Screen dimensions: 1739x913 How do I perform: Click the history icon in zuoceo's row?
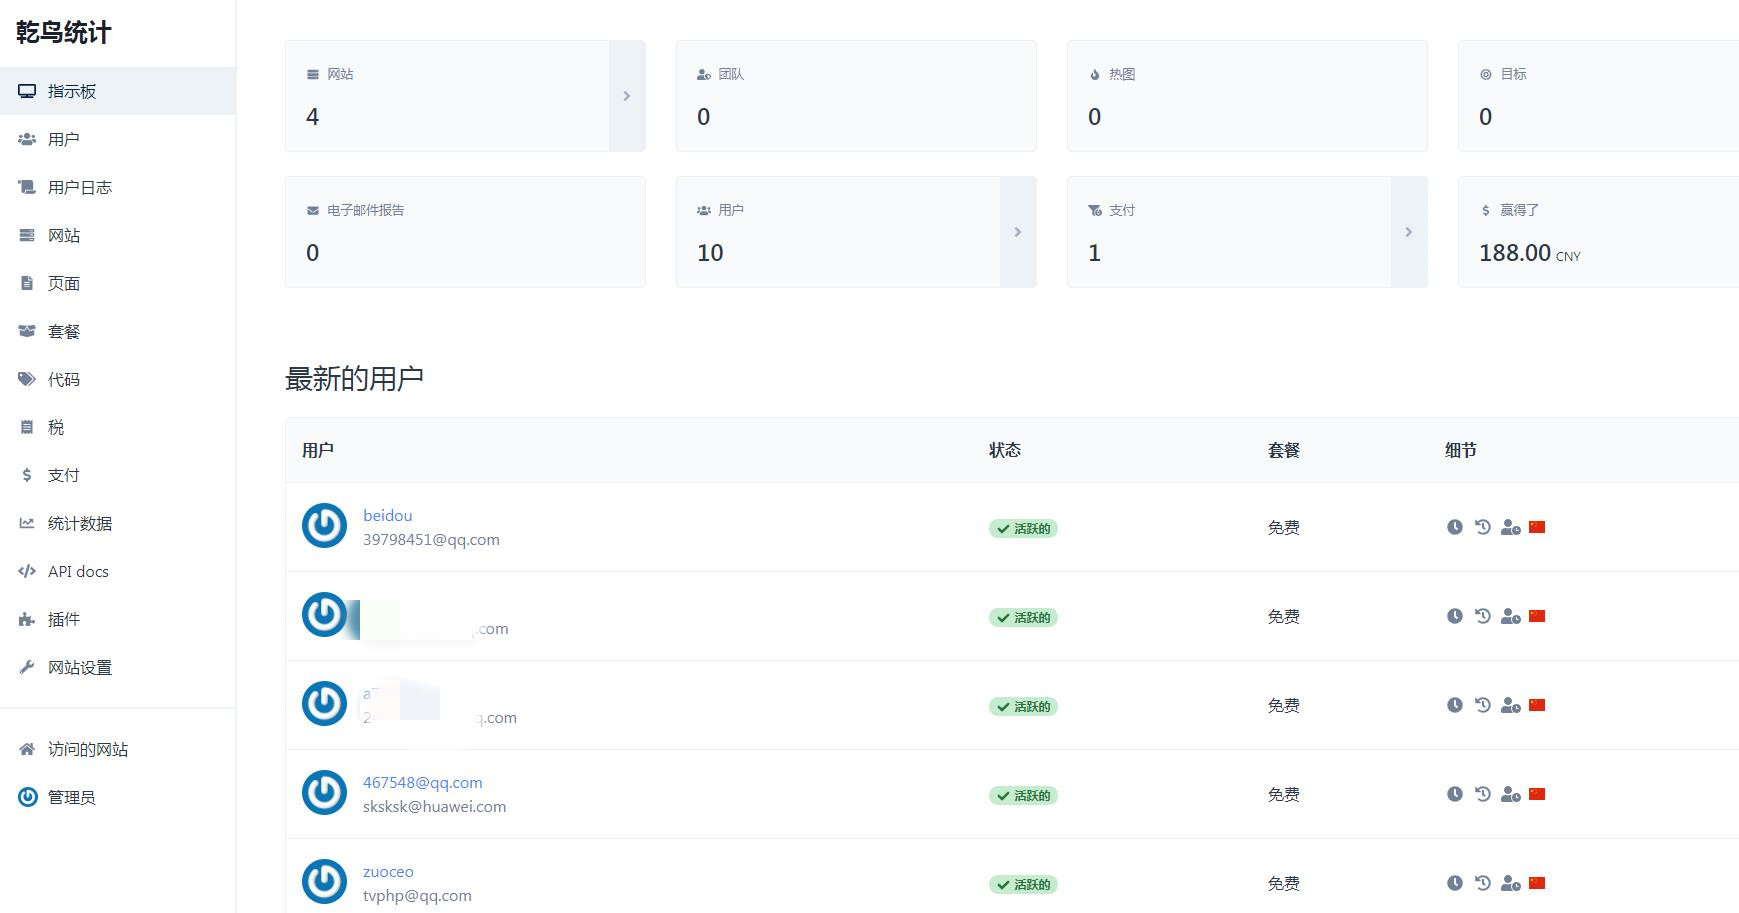1482,883
